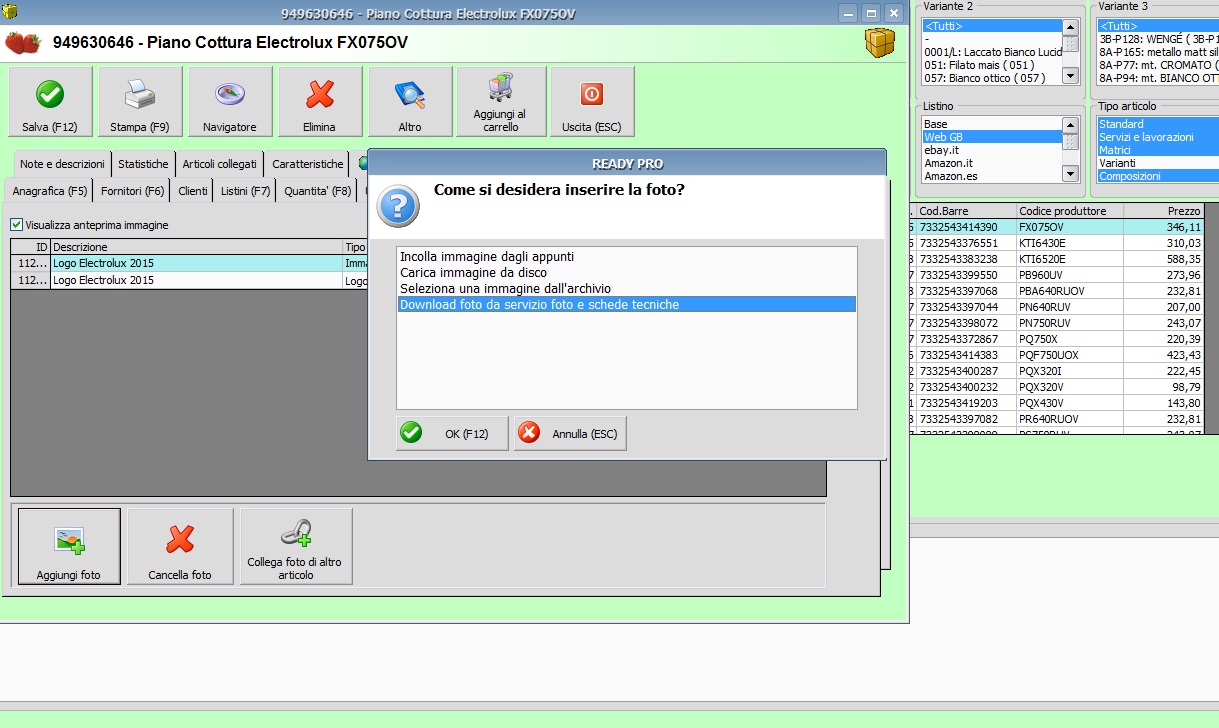The width and height of the screenshot is (1219, 728).
Task: Select 0001/L: Laccato Bianco Lucido entry
Action: [991, 52]
